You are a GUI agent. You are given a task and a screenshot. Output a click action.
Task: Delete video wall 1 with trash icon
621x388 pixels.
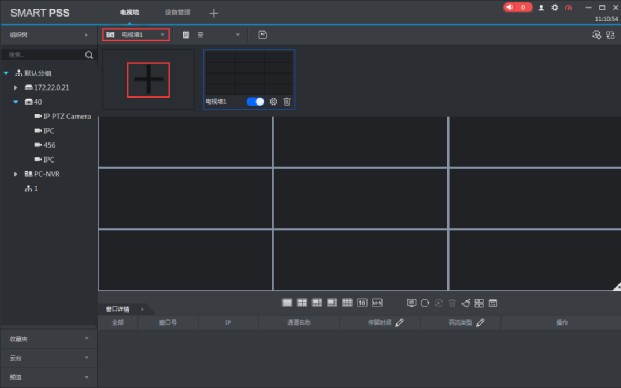(287, 102)
